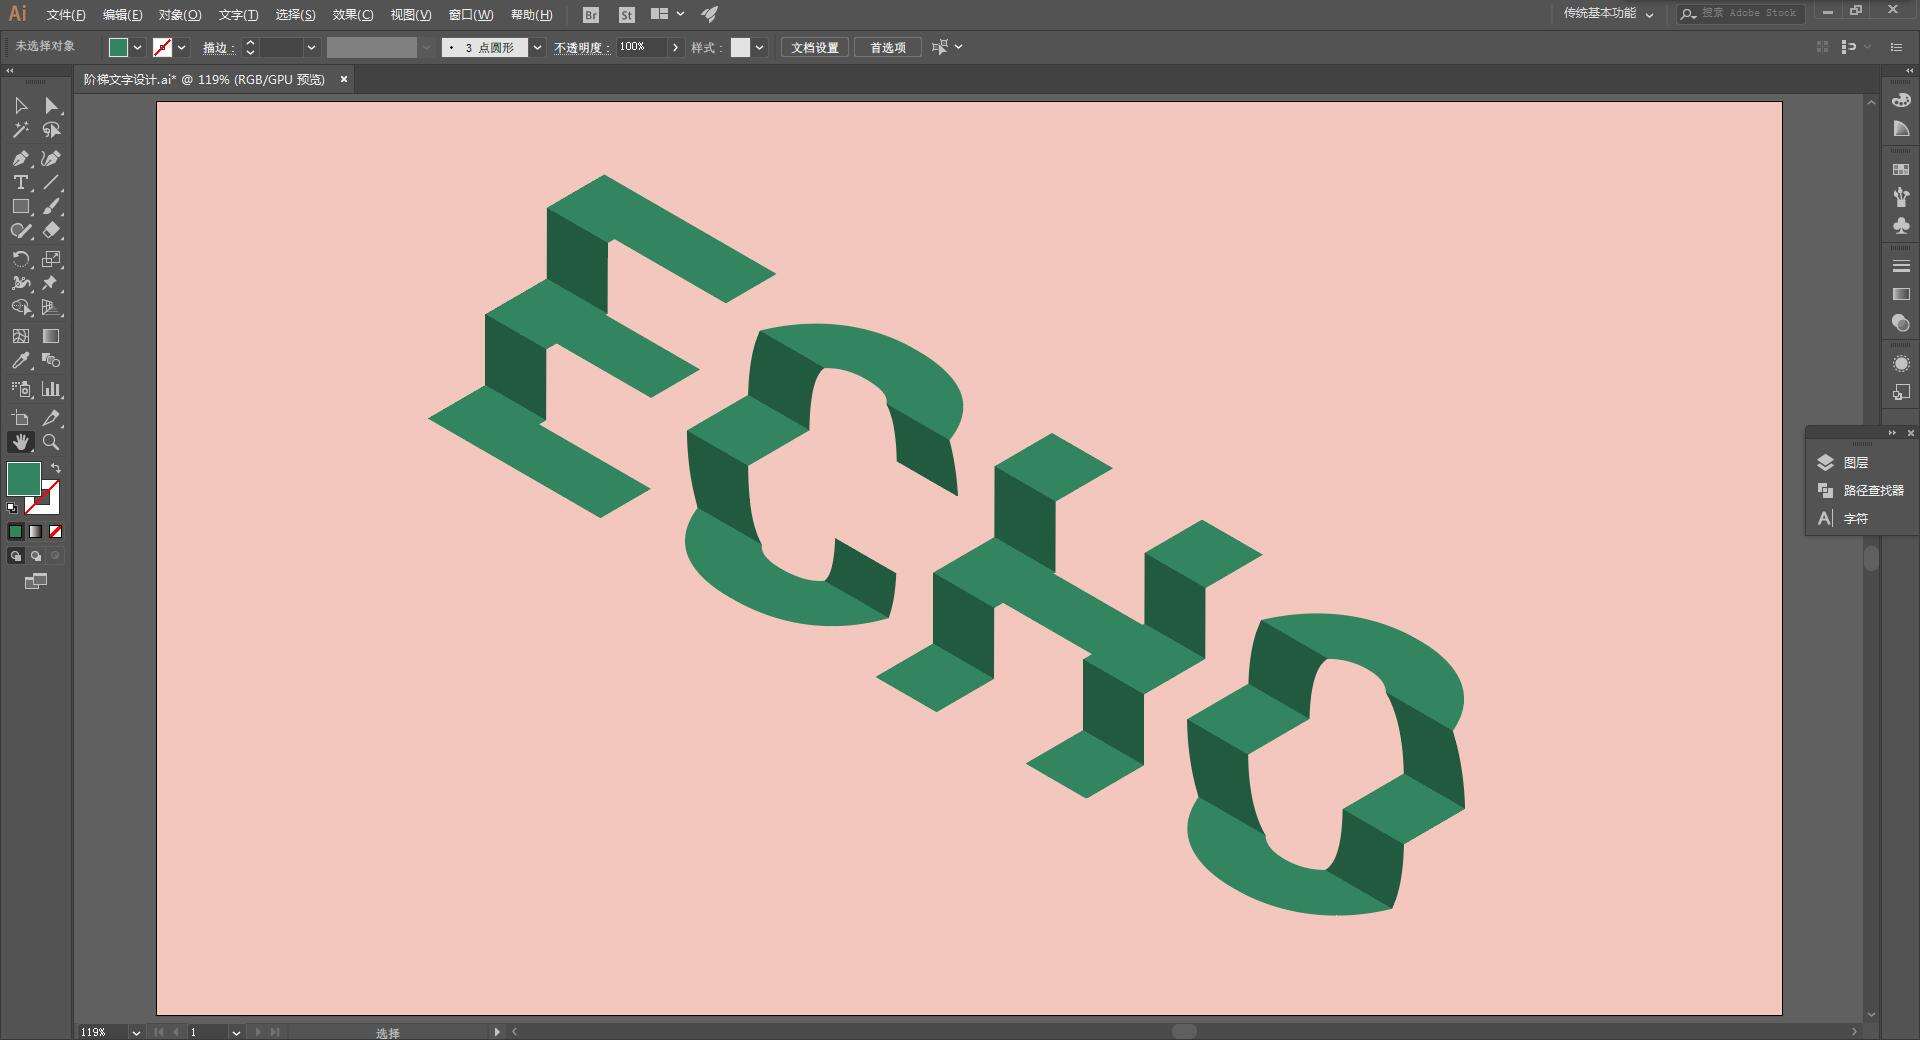Image resolution: width=1920 pixels, height=1040 pixels.
Task: Open the 效果 menu
Action: pyautogui.click(x=352, y=14)
